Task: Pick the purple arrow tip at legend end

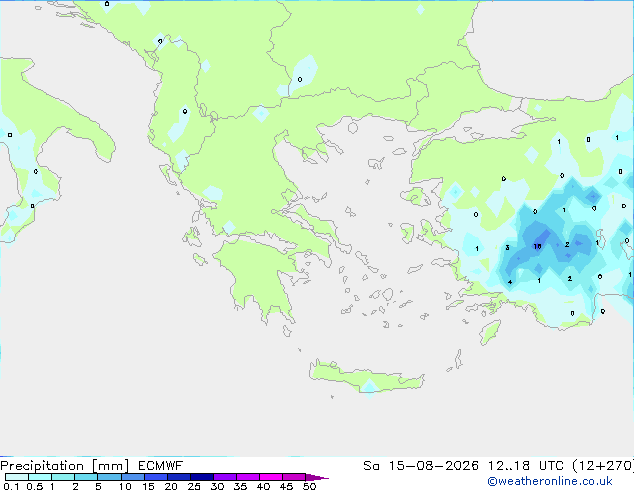Action: [317, 477]
